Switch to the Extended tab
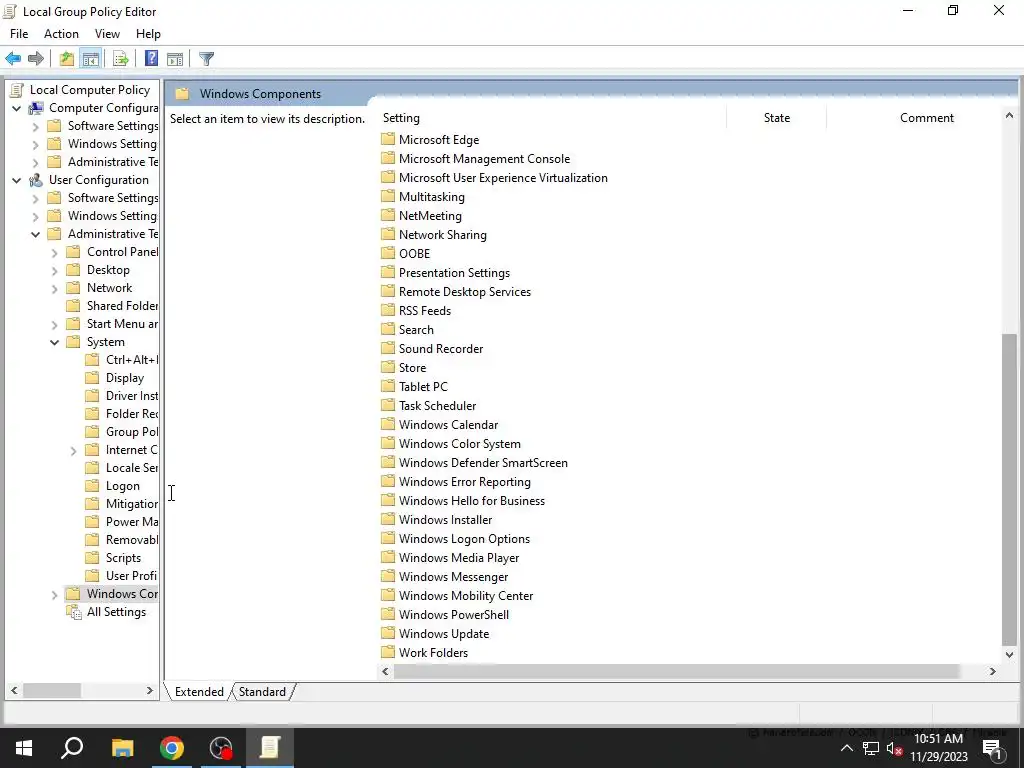The width and height of the screenshot is (1024, 768). pyautogui.click(x=199, y=692)
